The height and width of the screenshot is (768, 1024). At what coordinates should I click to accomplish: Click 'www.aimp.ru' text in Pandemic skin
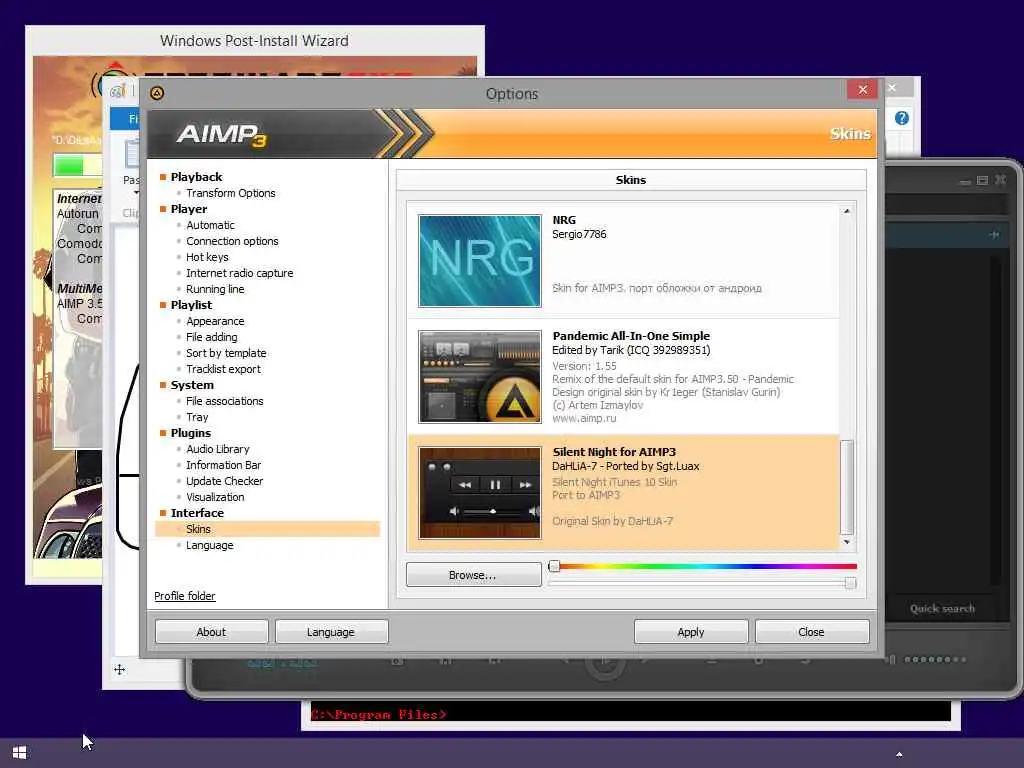click(584, 419)
